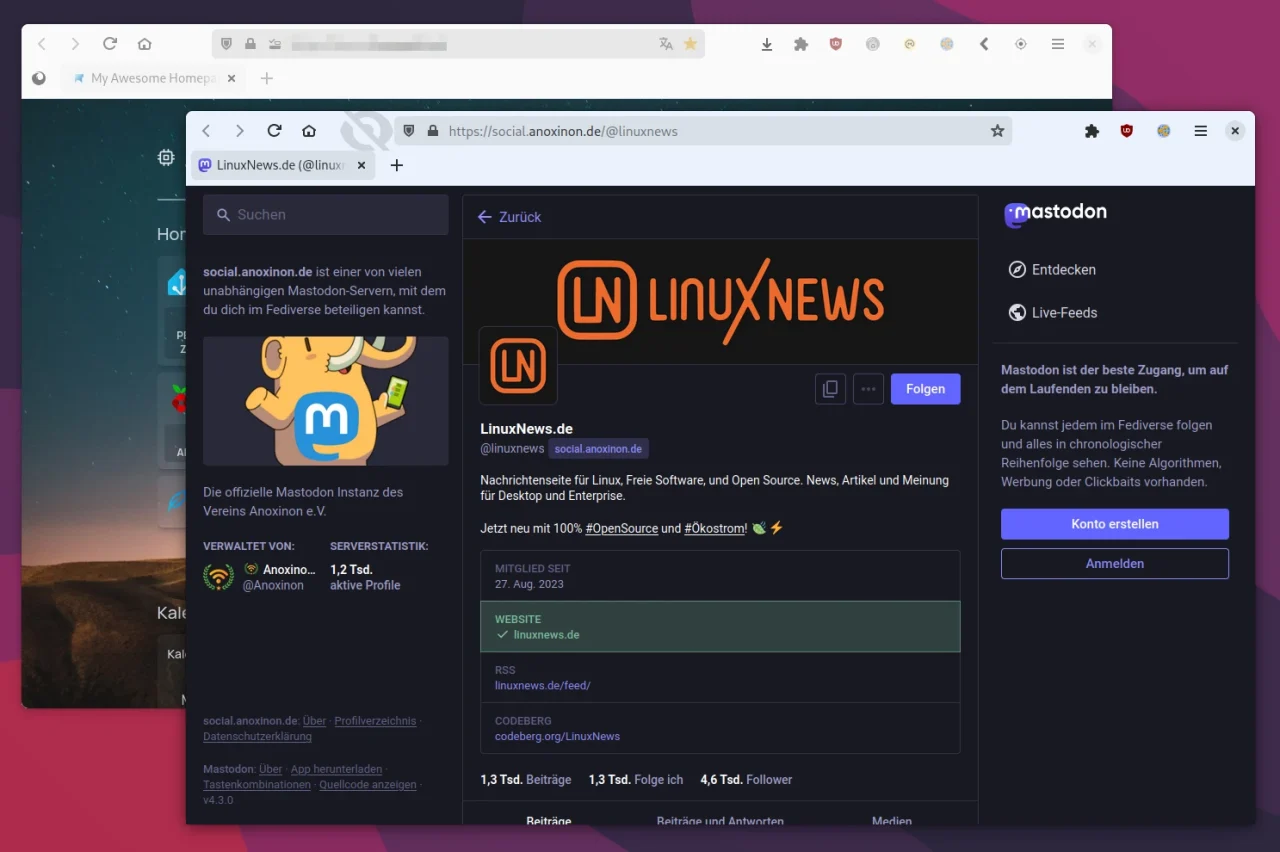Open Live-Feeds in Mastodon sidebar
The image size is (1280, 852).
point(1053,313)
